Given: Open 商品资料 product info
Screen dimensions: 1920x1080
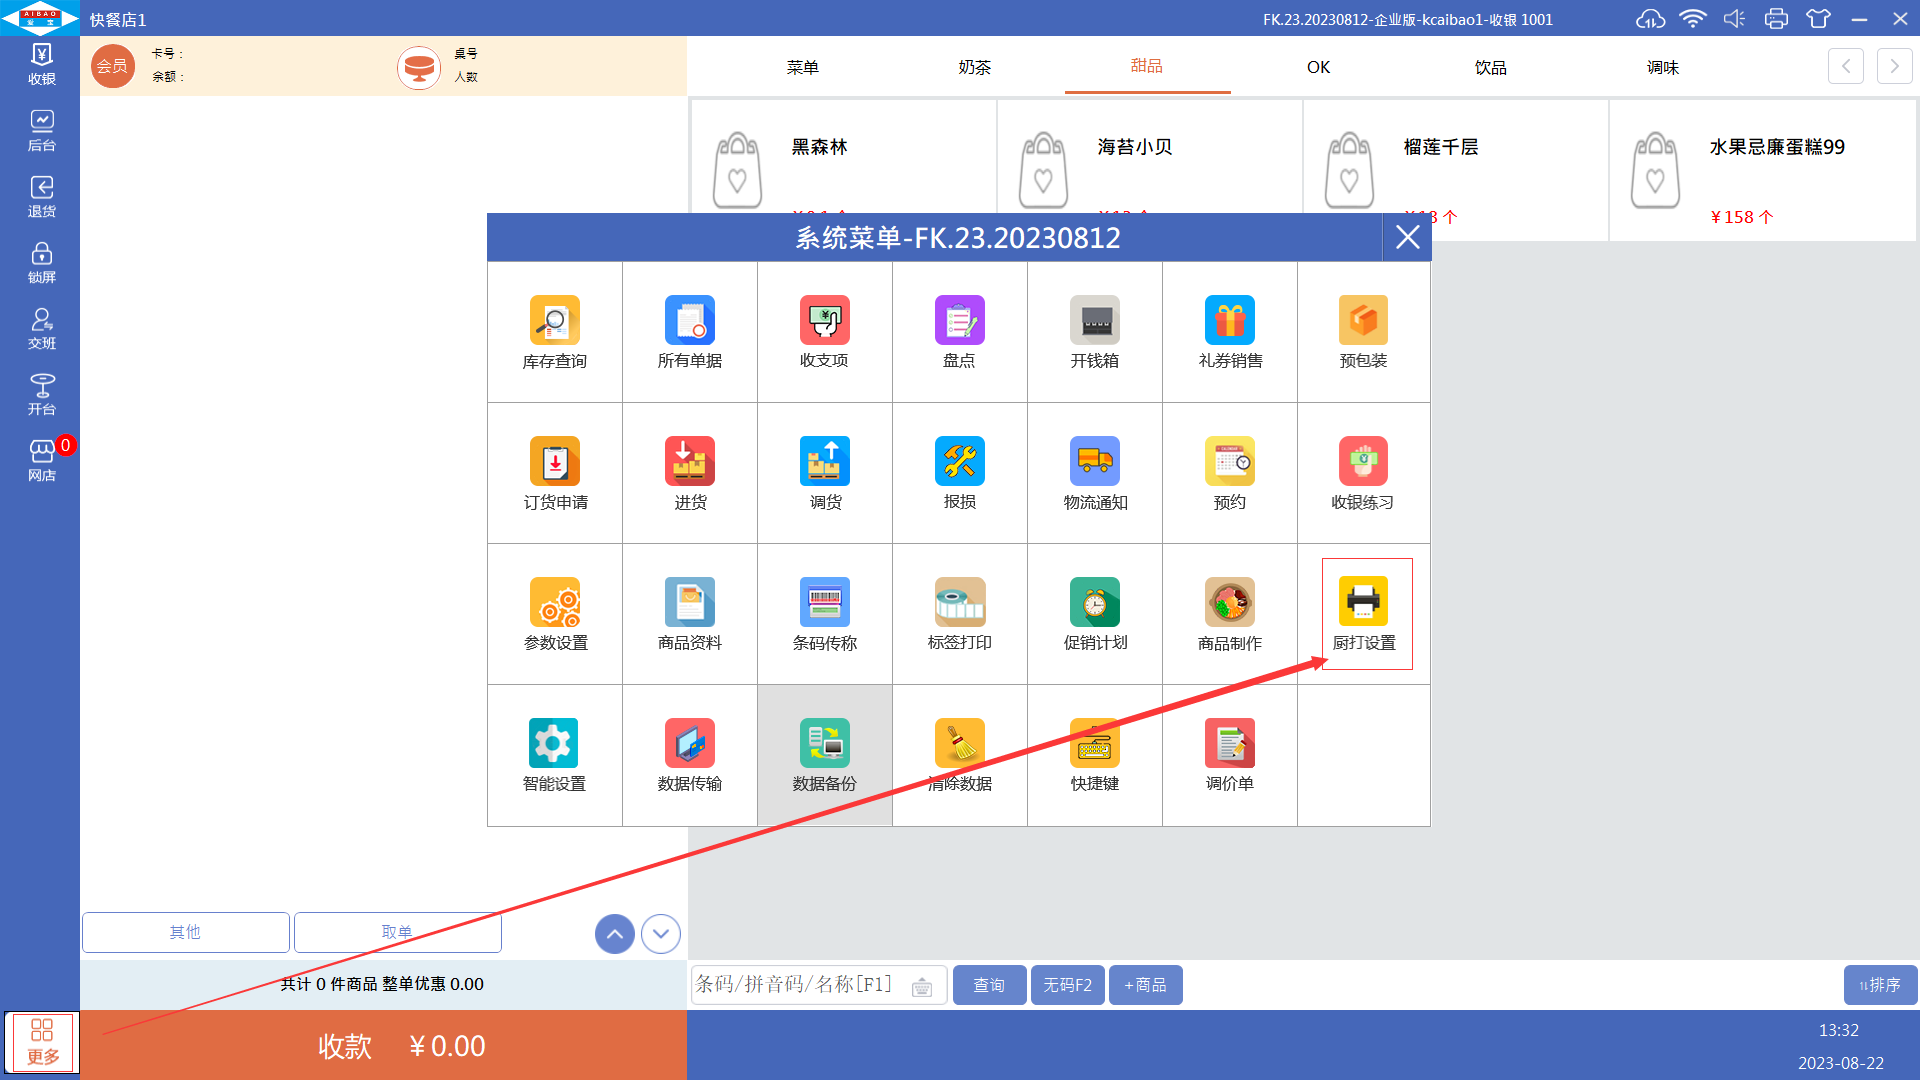Looking at the screenshot, I should (x=690, y=614).
